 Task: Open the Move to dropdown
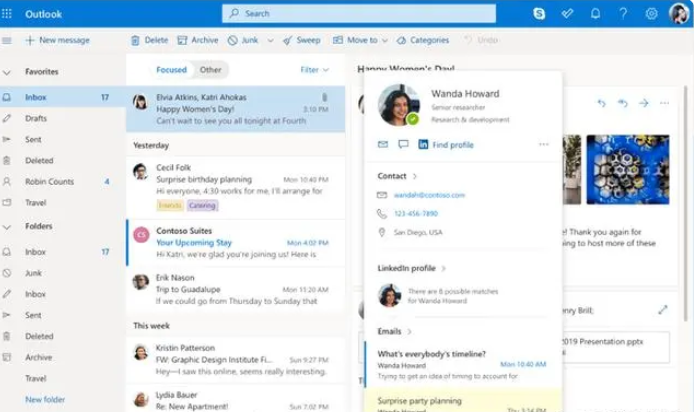(360, 40)
